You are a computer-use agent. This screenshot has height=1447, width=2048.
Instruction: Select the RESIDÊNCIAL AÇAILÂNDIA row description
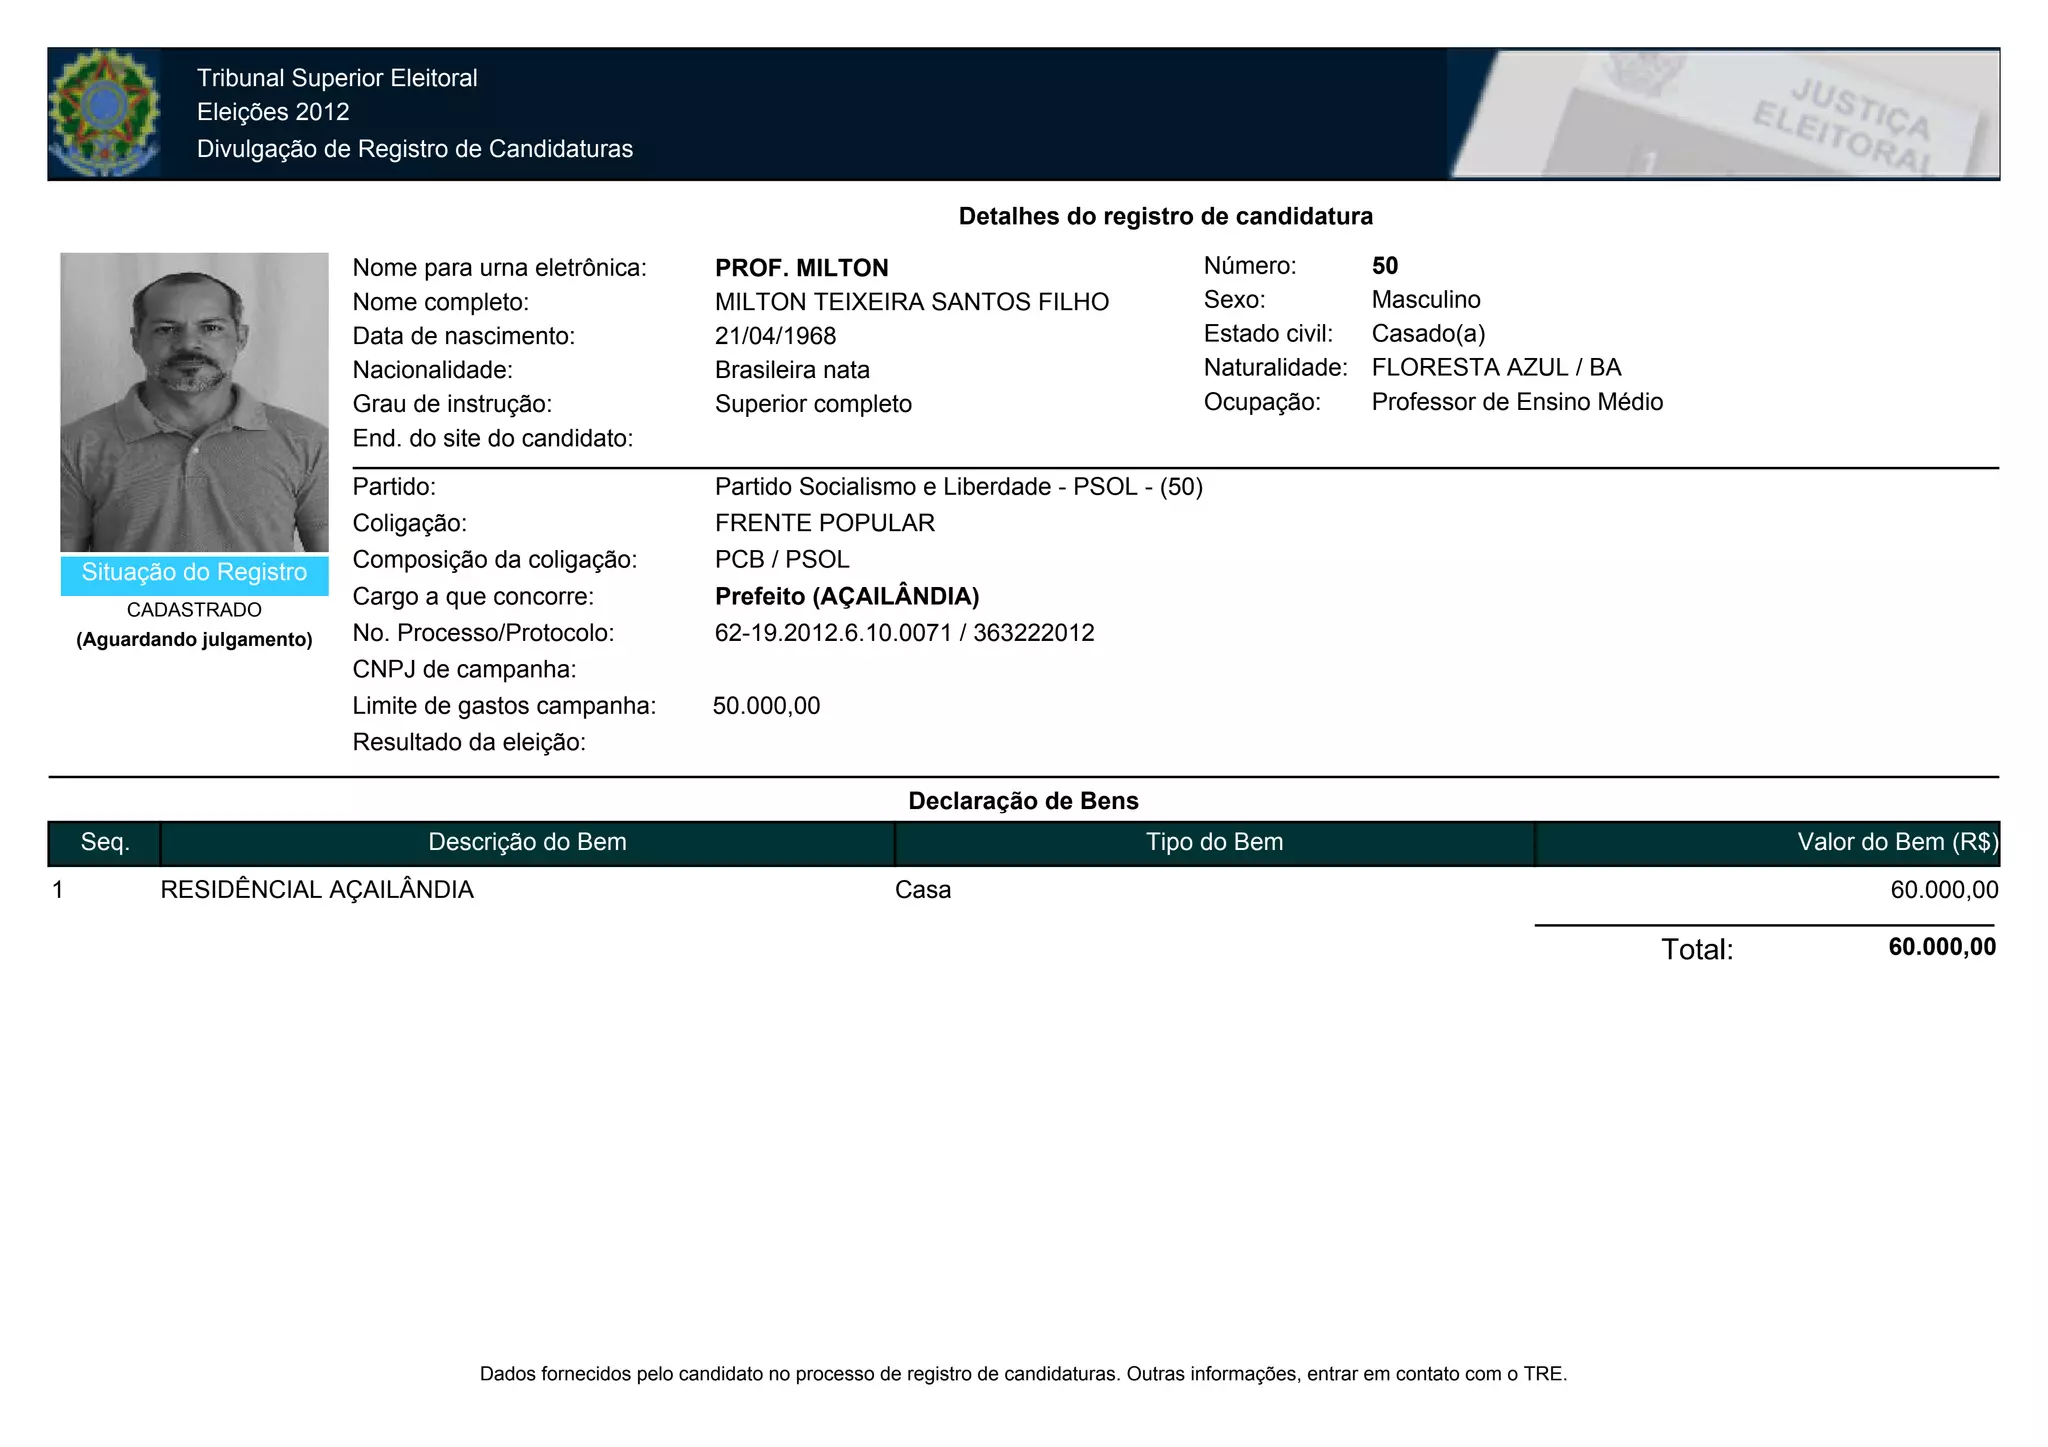point(317,890)
